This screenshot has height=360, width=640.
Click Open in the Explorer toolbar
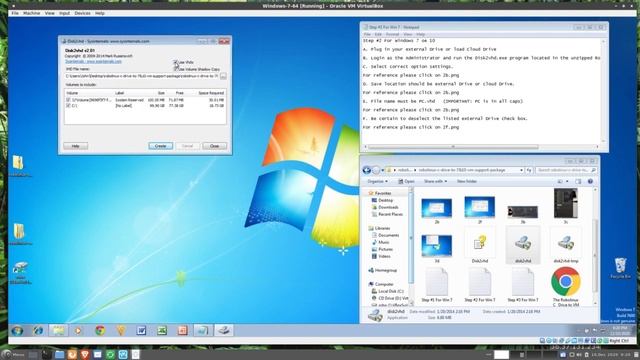(x=407, y=181)
